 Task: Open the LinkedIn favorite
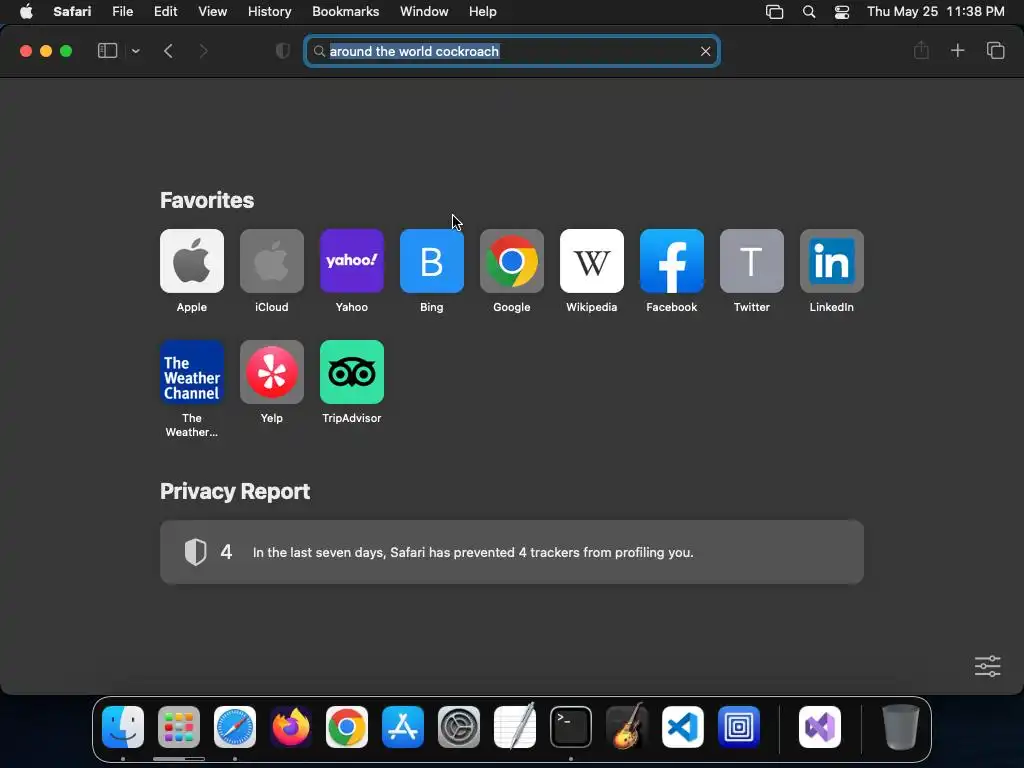[831, 261]
